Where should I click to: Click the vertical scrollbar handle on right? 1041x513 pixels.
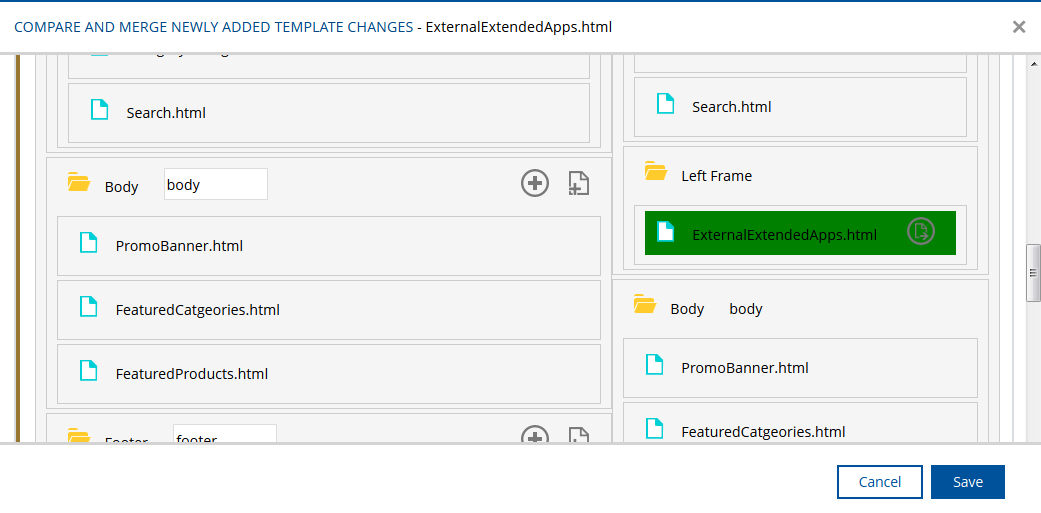pyautogui.click(x=1033, y=271)
